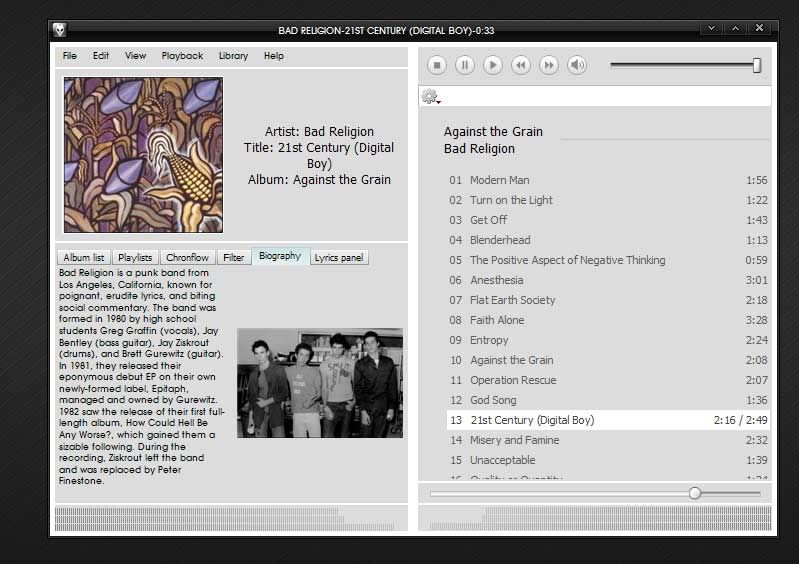Click the Bad Religion band photo

pos(320,383)
